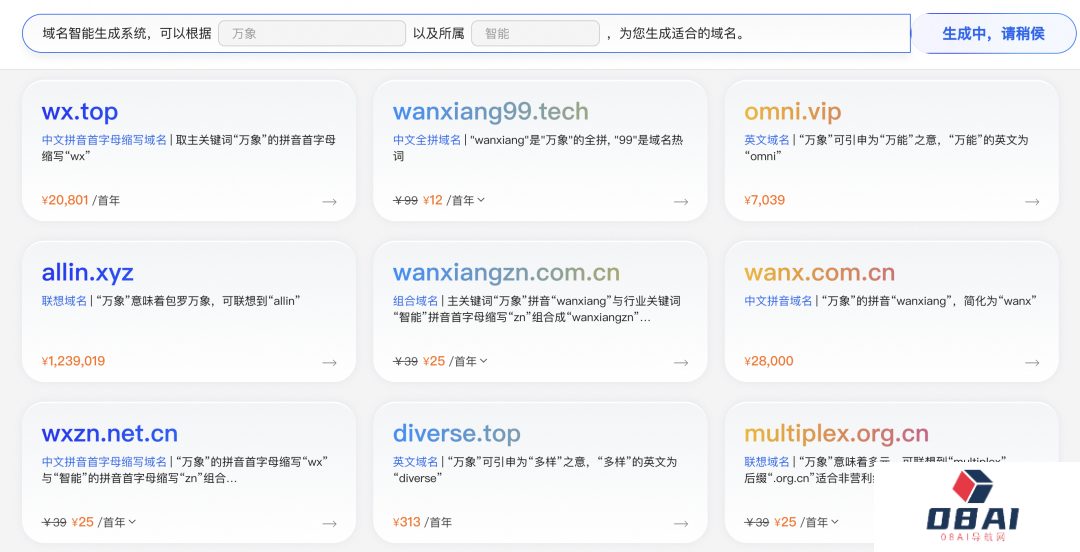Click 英文域名 tag on diverse.top card
1080x552 pixels.
click(x=415, y=462)
